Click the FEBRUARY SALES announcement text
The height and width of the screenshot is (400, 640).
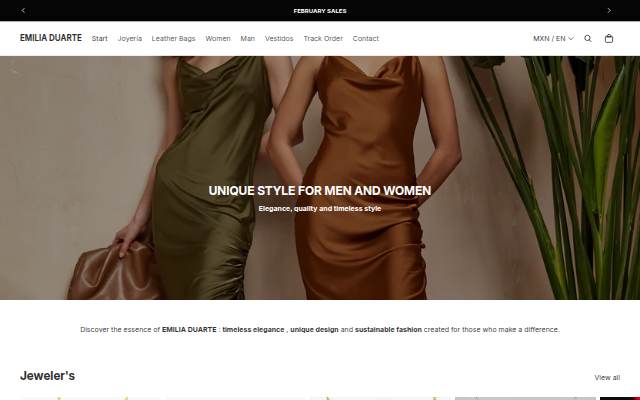pos(320,11)
